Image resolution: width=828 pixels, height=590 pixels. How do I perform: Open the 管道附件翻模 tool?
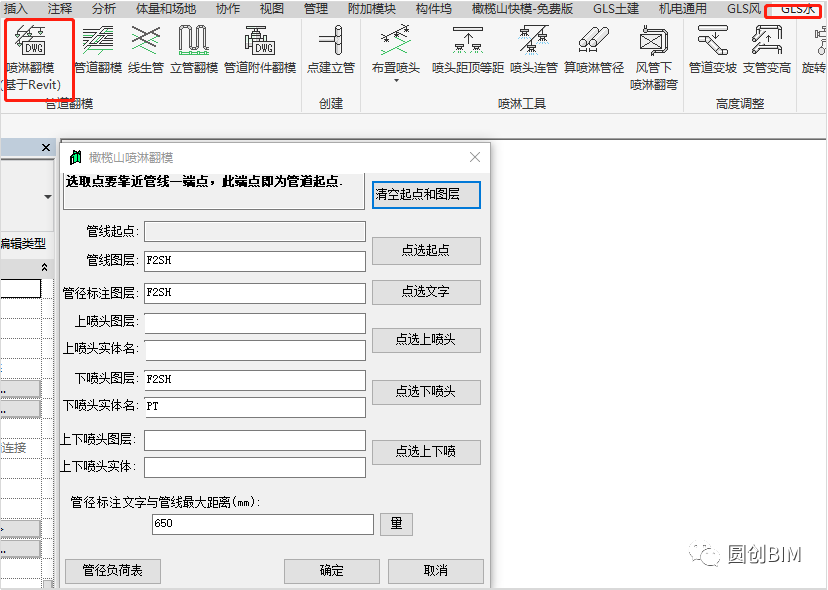coord(260,50)
